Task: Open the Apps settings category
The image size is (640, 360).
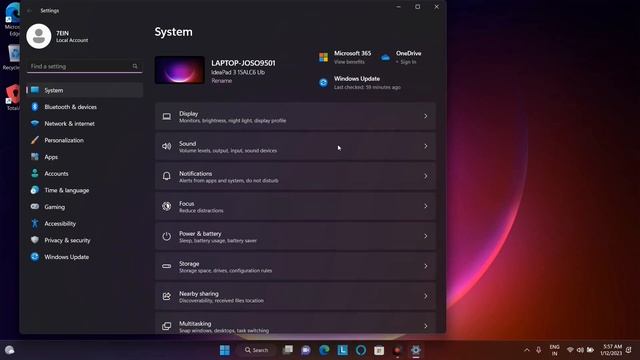Action: tap(85, 157)
